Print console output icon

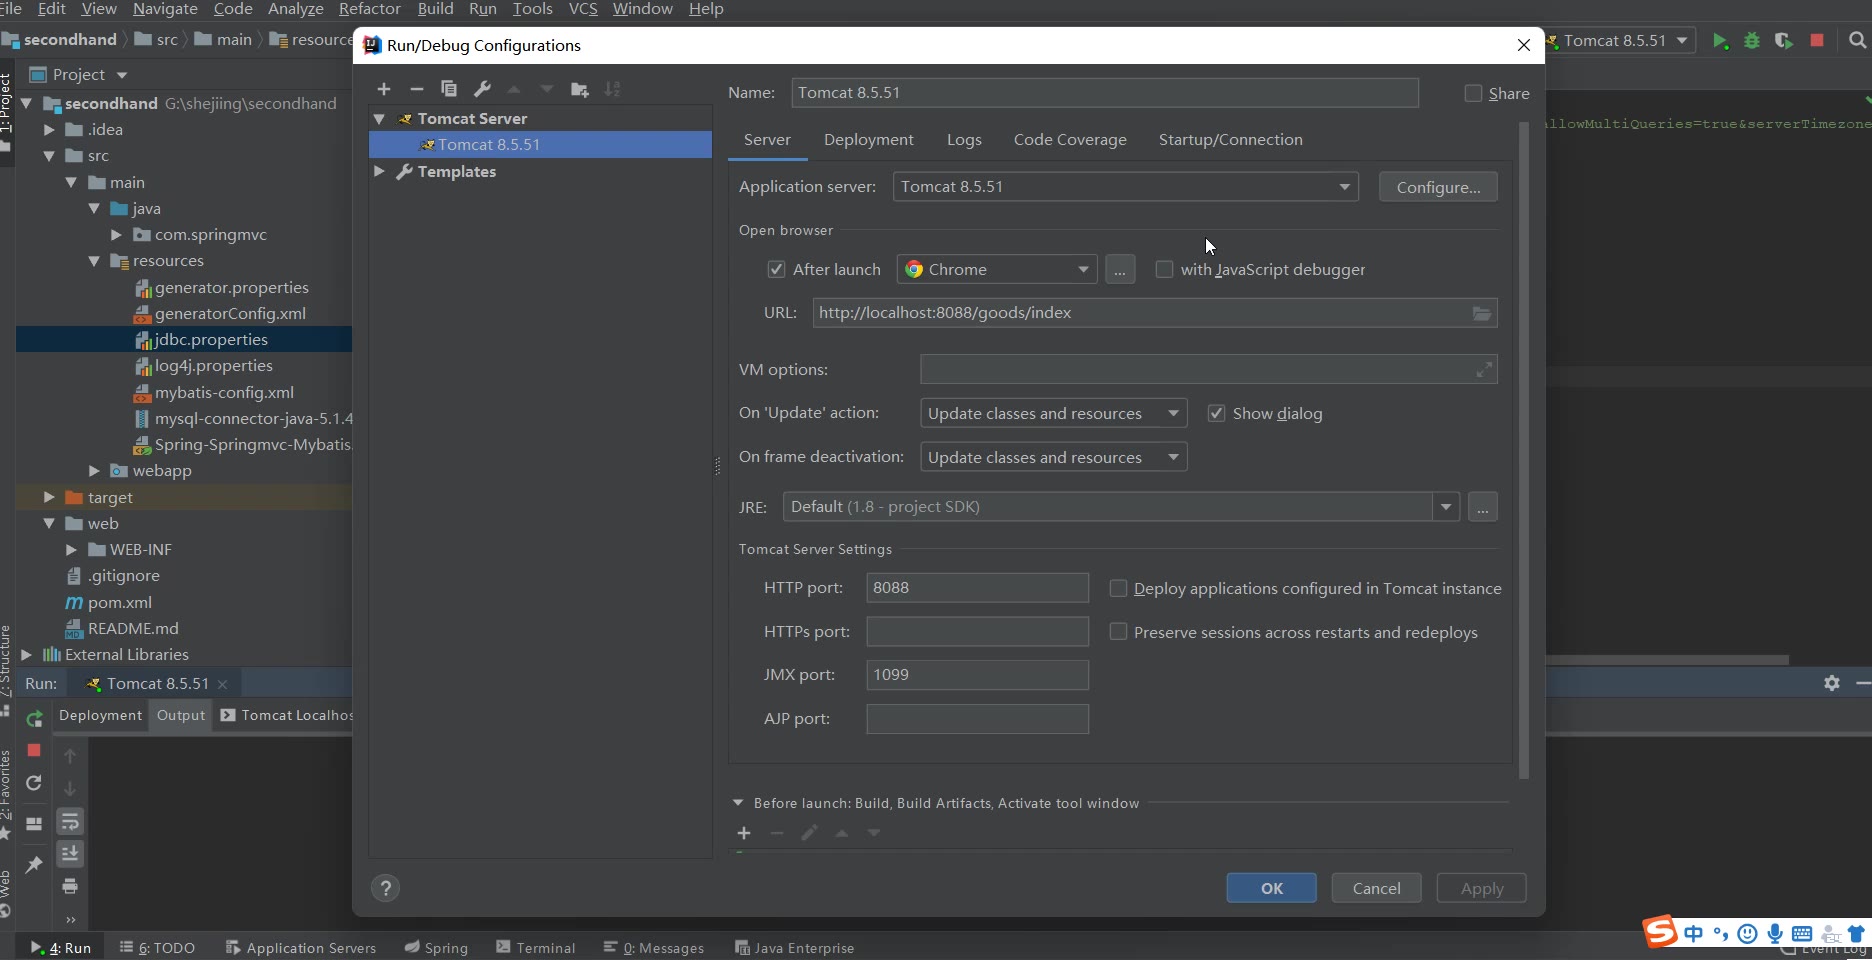point(70,886)
